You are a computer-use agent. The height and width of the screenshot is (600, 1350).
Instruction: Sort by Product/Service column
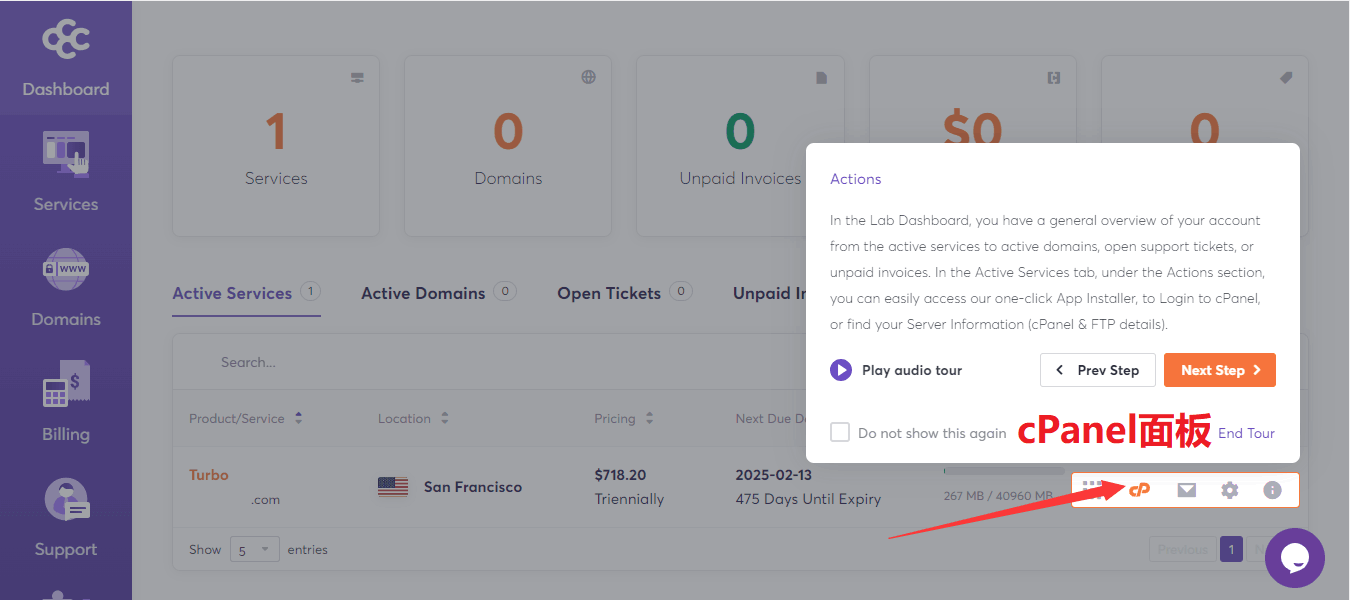[x=298, y=418]
